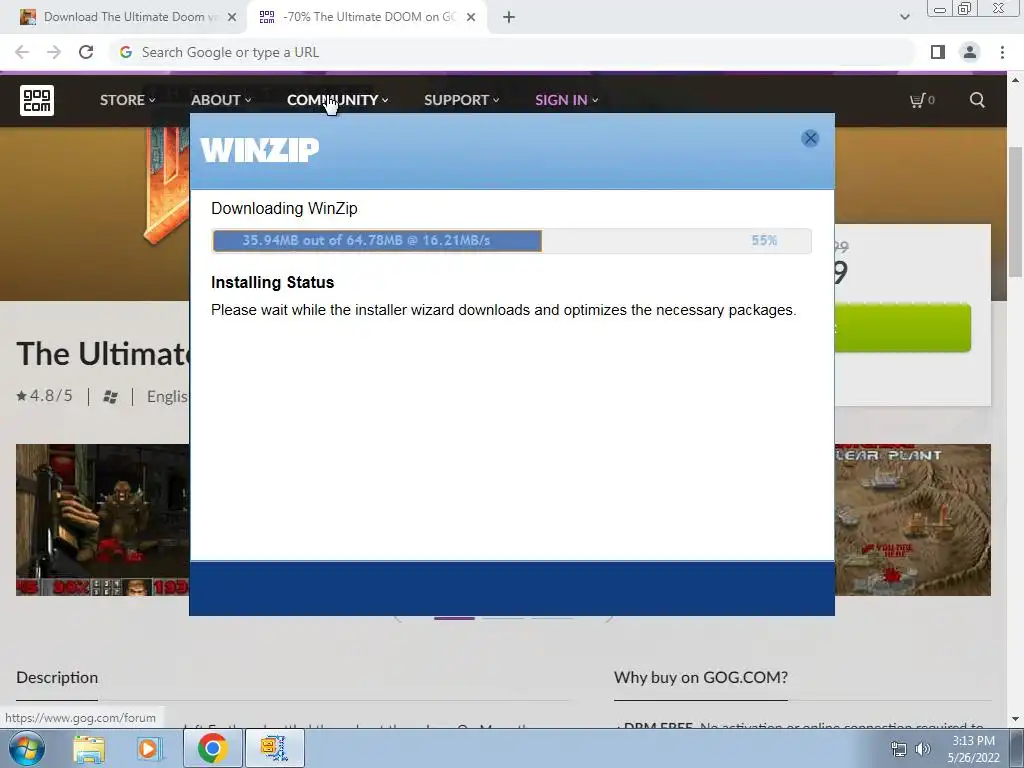
Task: Toggle the browser side panel icon
Action: 938,52
